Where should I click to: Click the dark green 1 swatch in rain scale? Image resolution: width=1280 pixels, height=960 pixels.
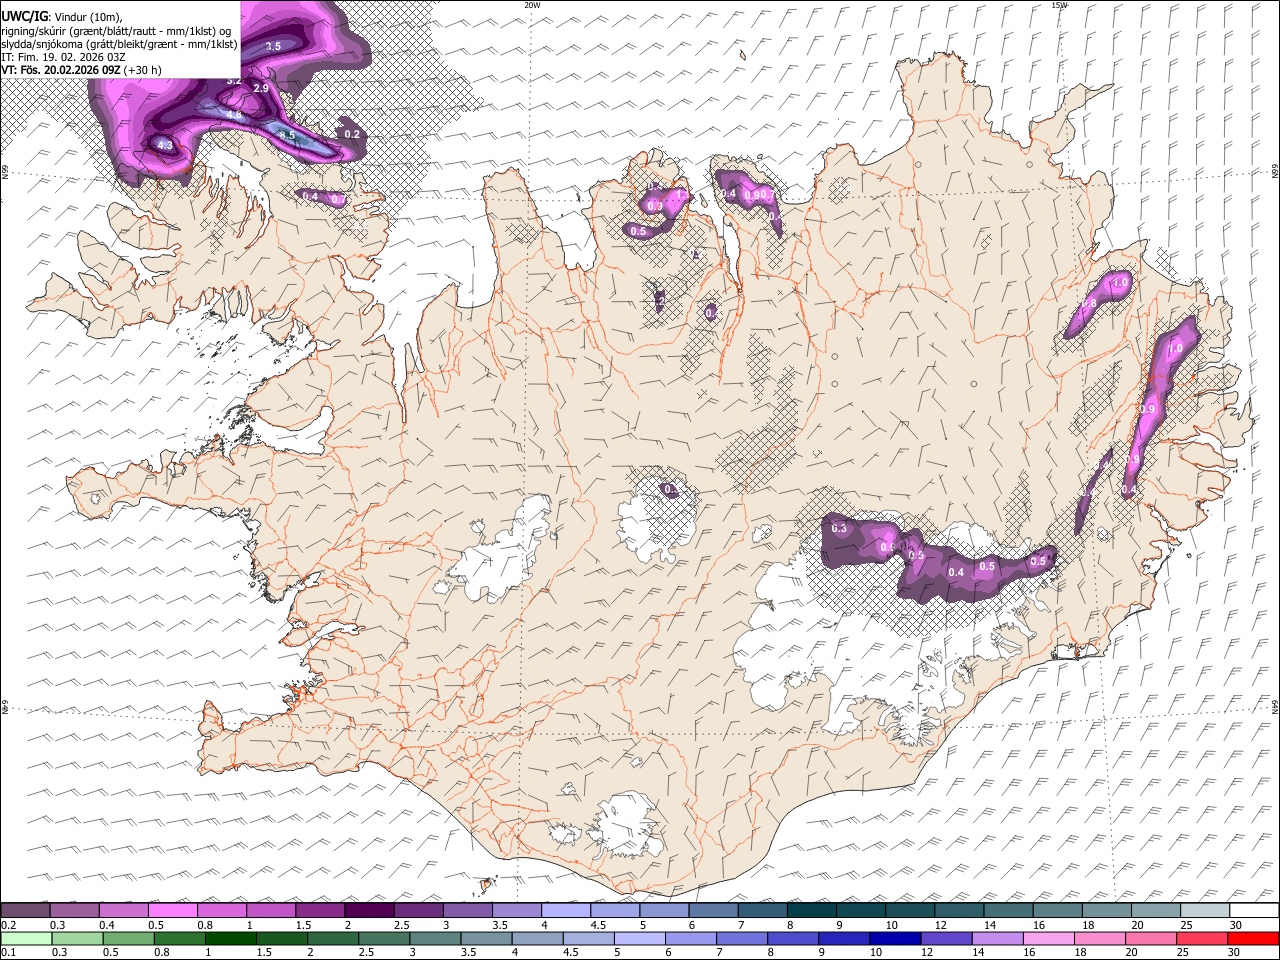coord(230,938)
